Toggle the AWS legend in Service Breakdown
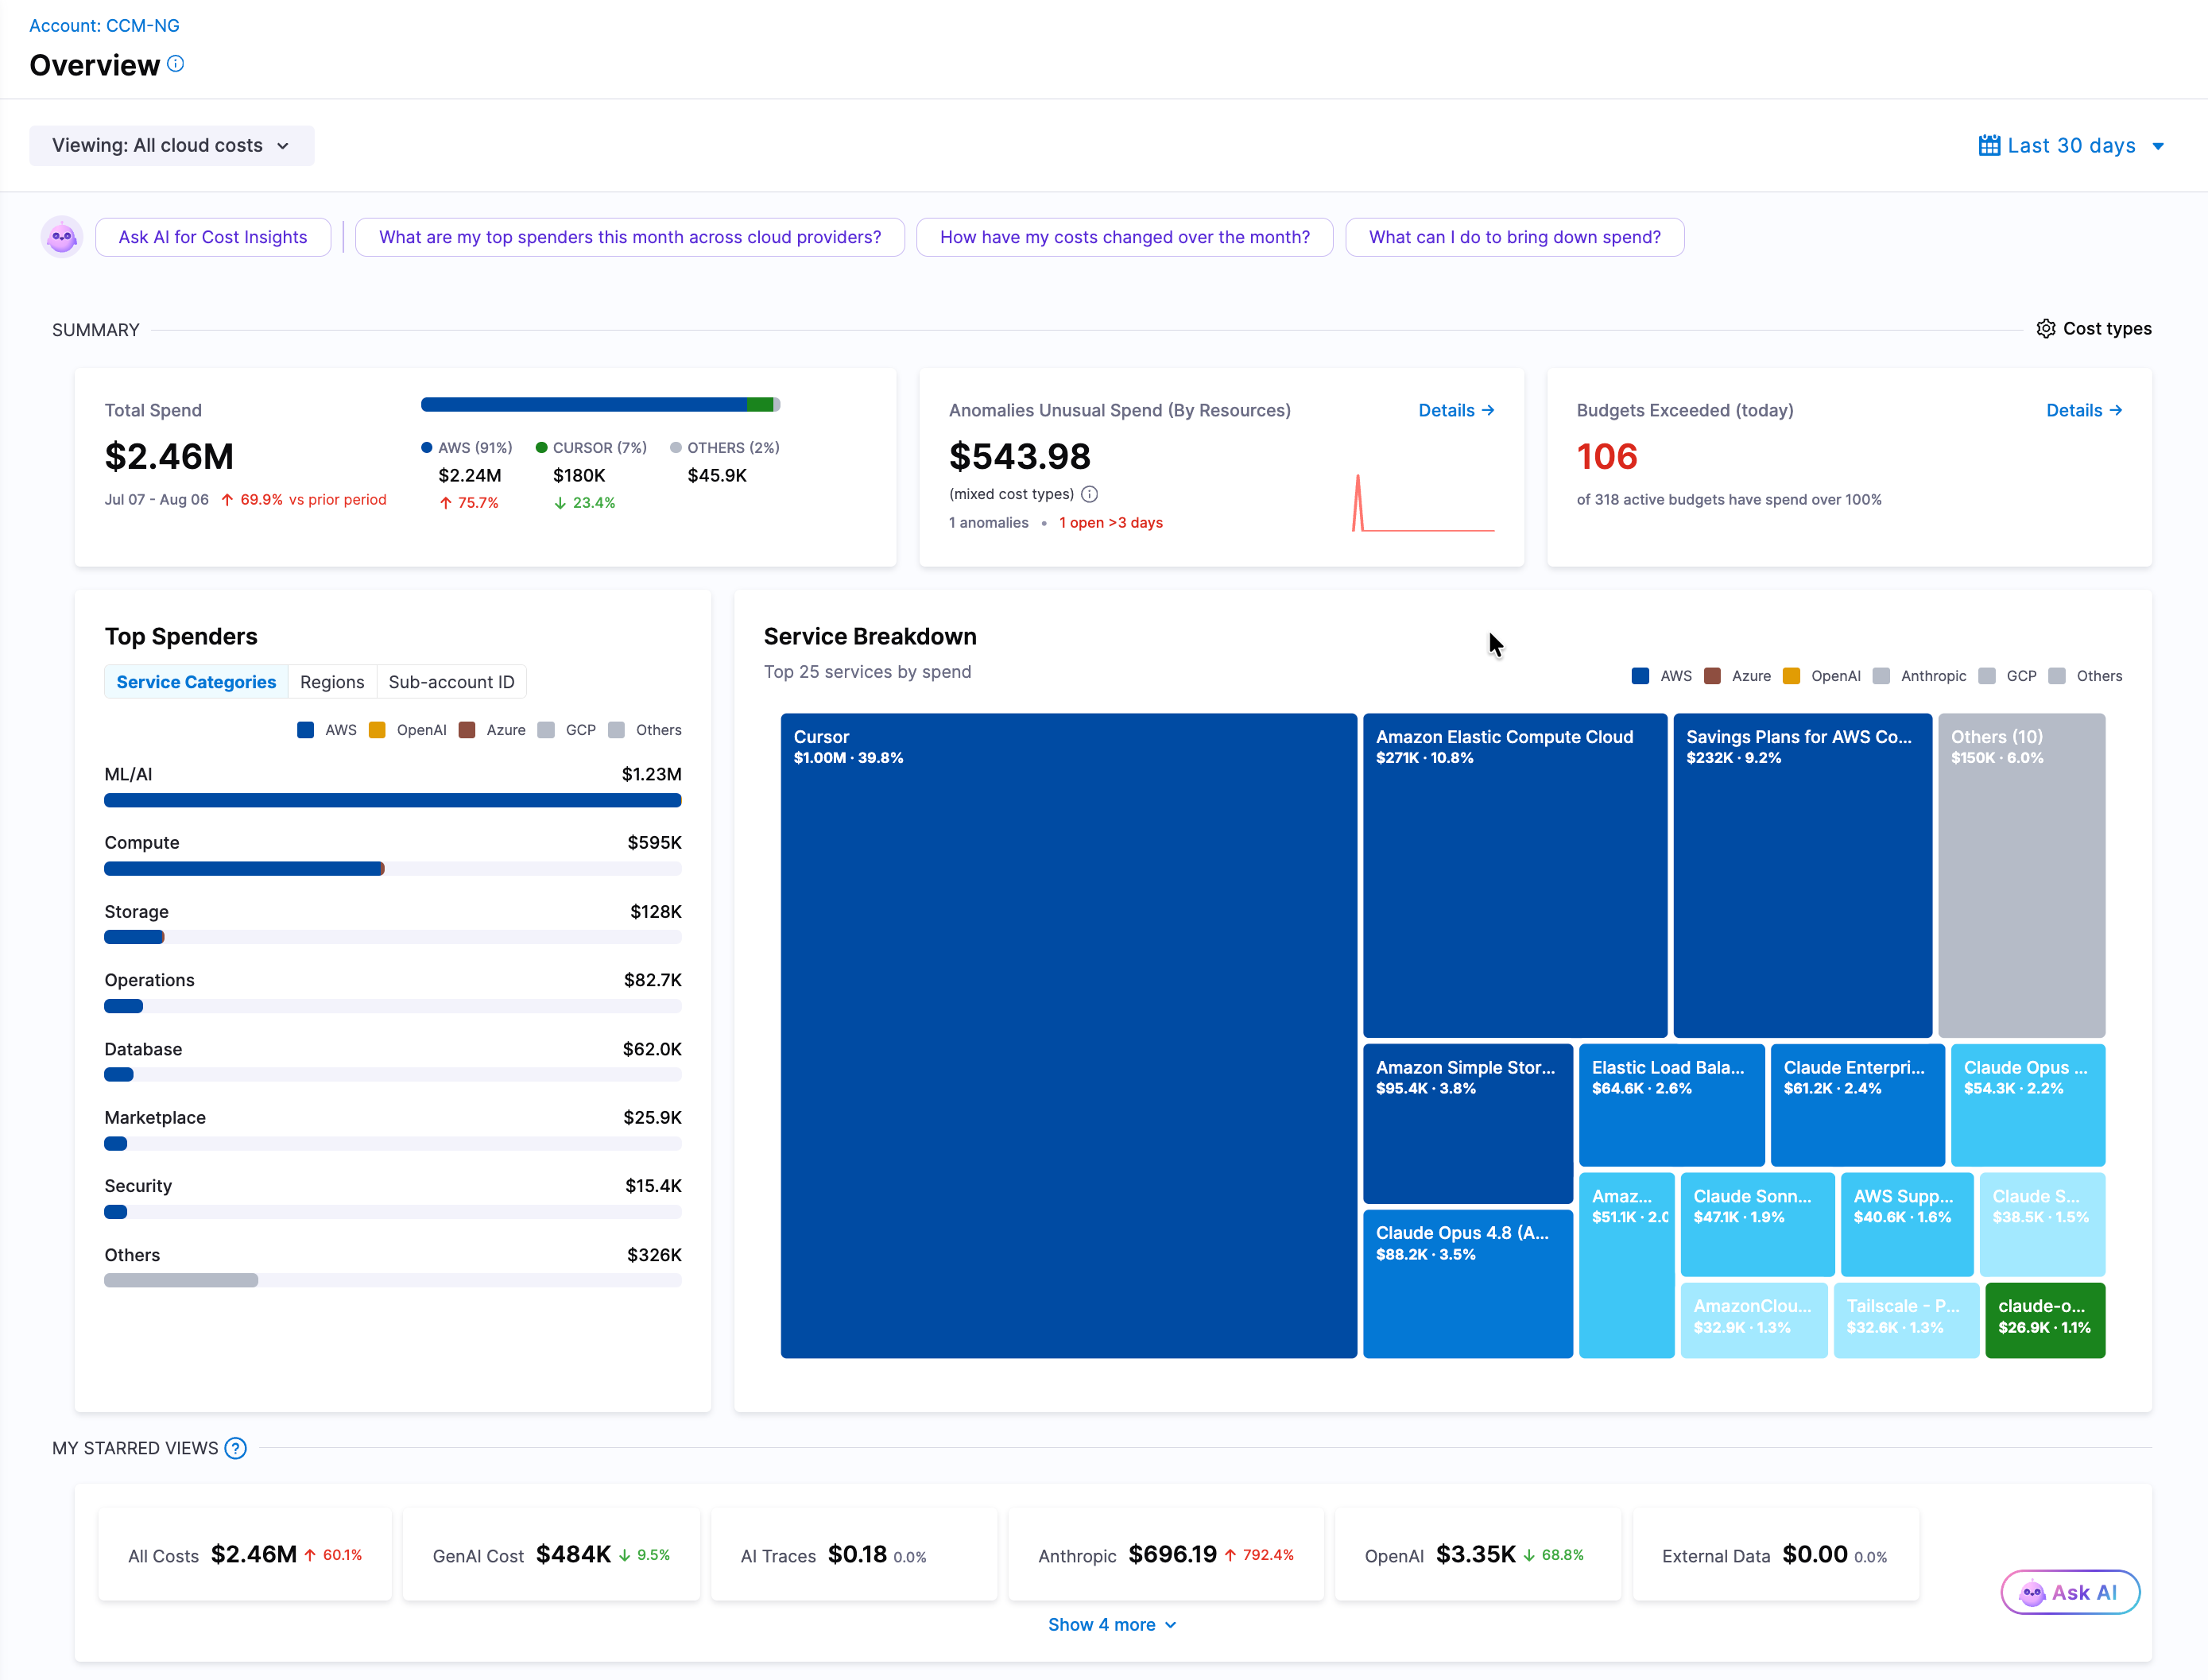The image size is (2208, 1680). pyautogui.click(x=1661, y=676)
